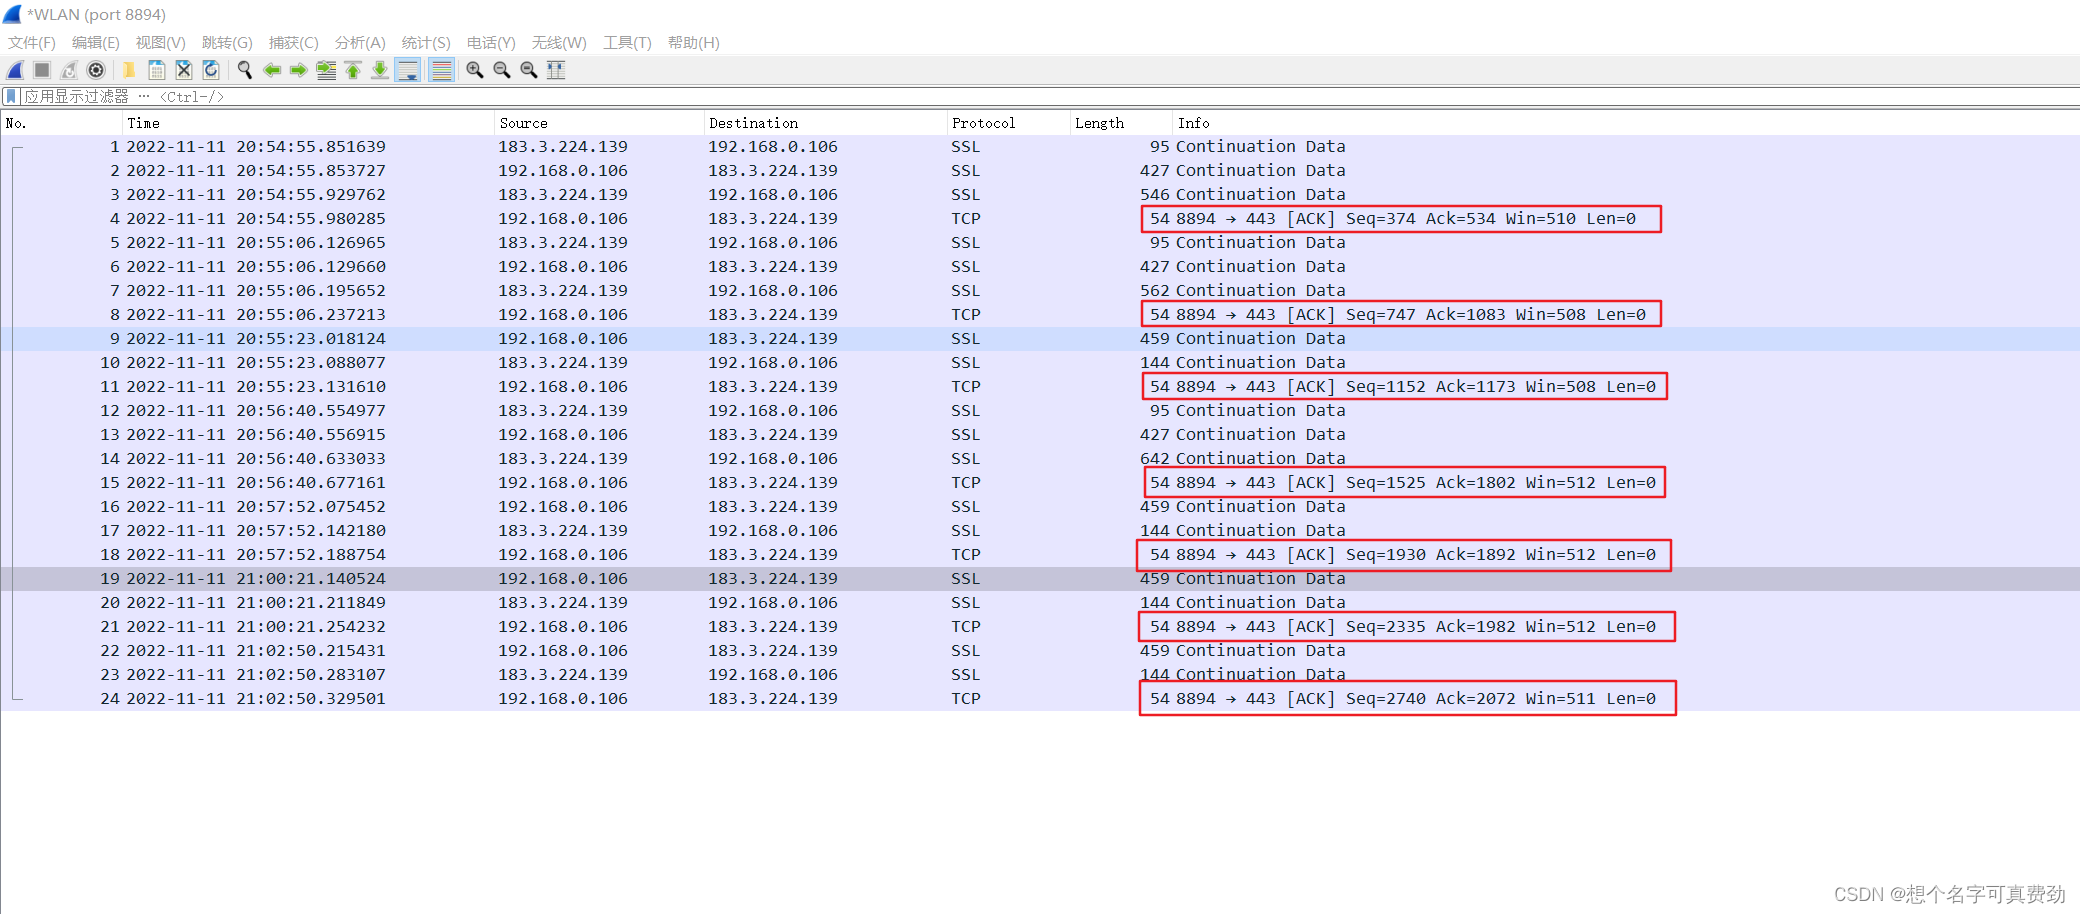Image resolution: width=2080 pixels, height=914 pixels.
Task: Open capture options gear icon
Action: (x=96, y=70)
